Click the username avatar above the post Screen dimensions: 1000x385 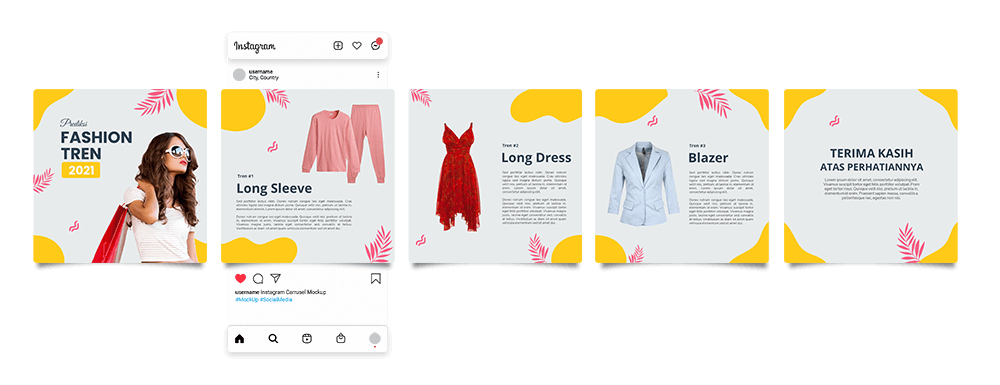point(239,75)
